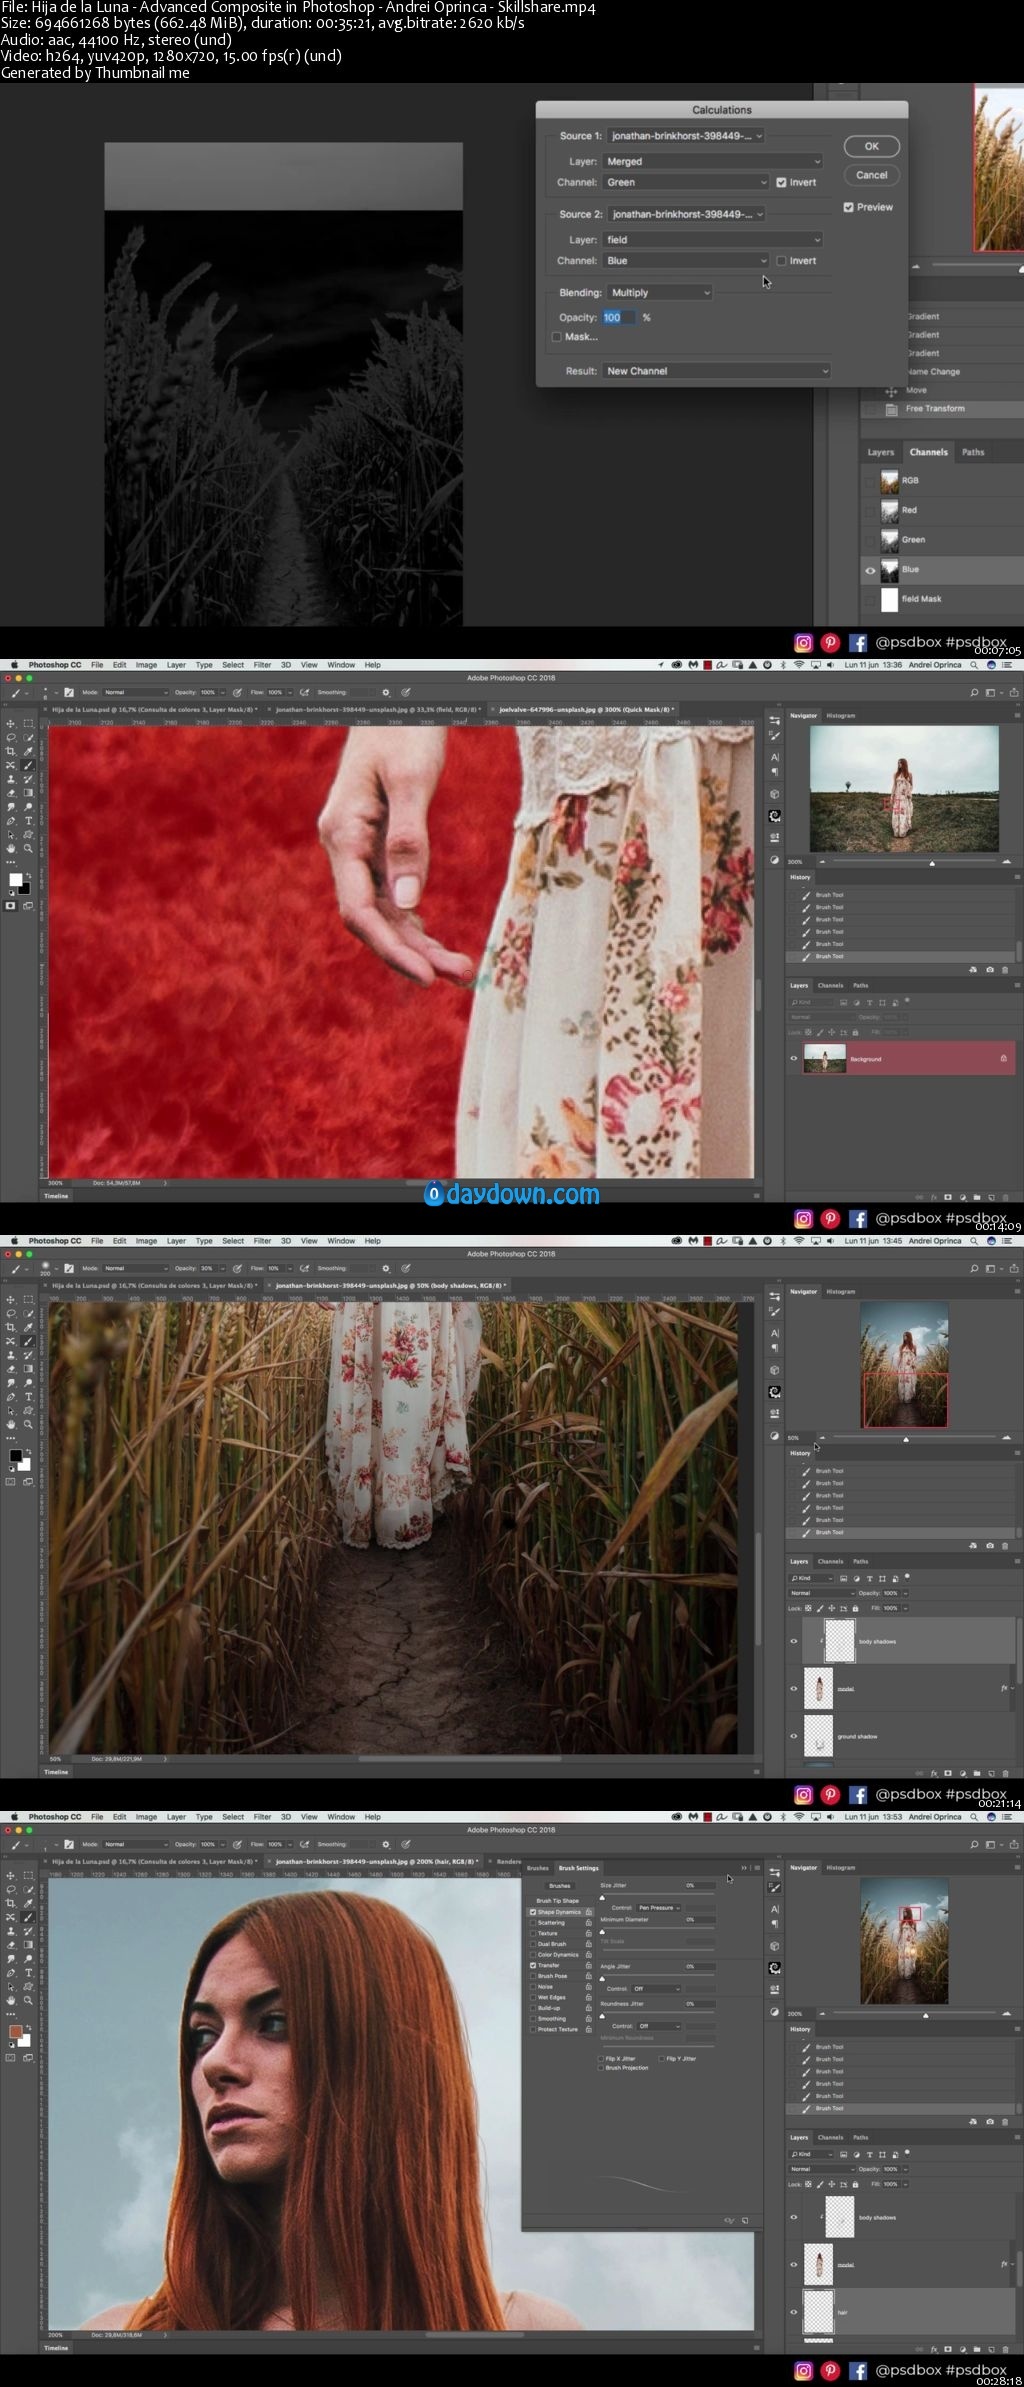Select the Clone Stamp tool in the portrait frame
This screenshot has height=2387, width=1024.
point(11,1931)
